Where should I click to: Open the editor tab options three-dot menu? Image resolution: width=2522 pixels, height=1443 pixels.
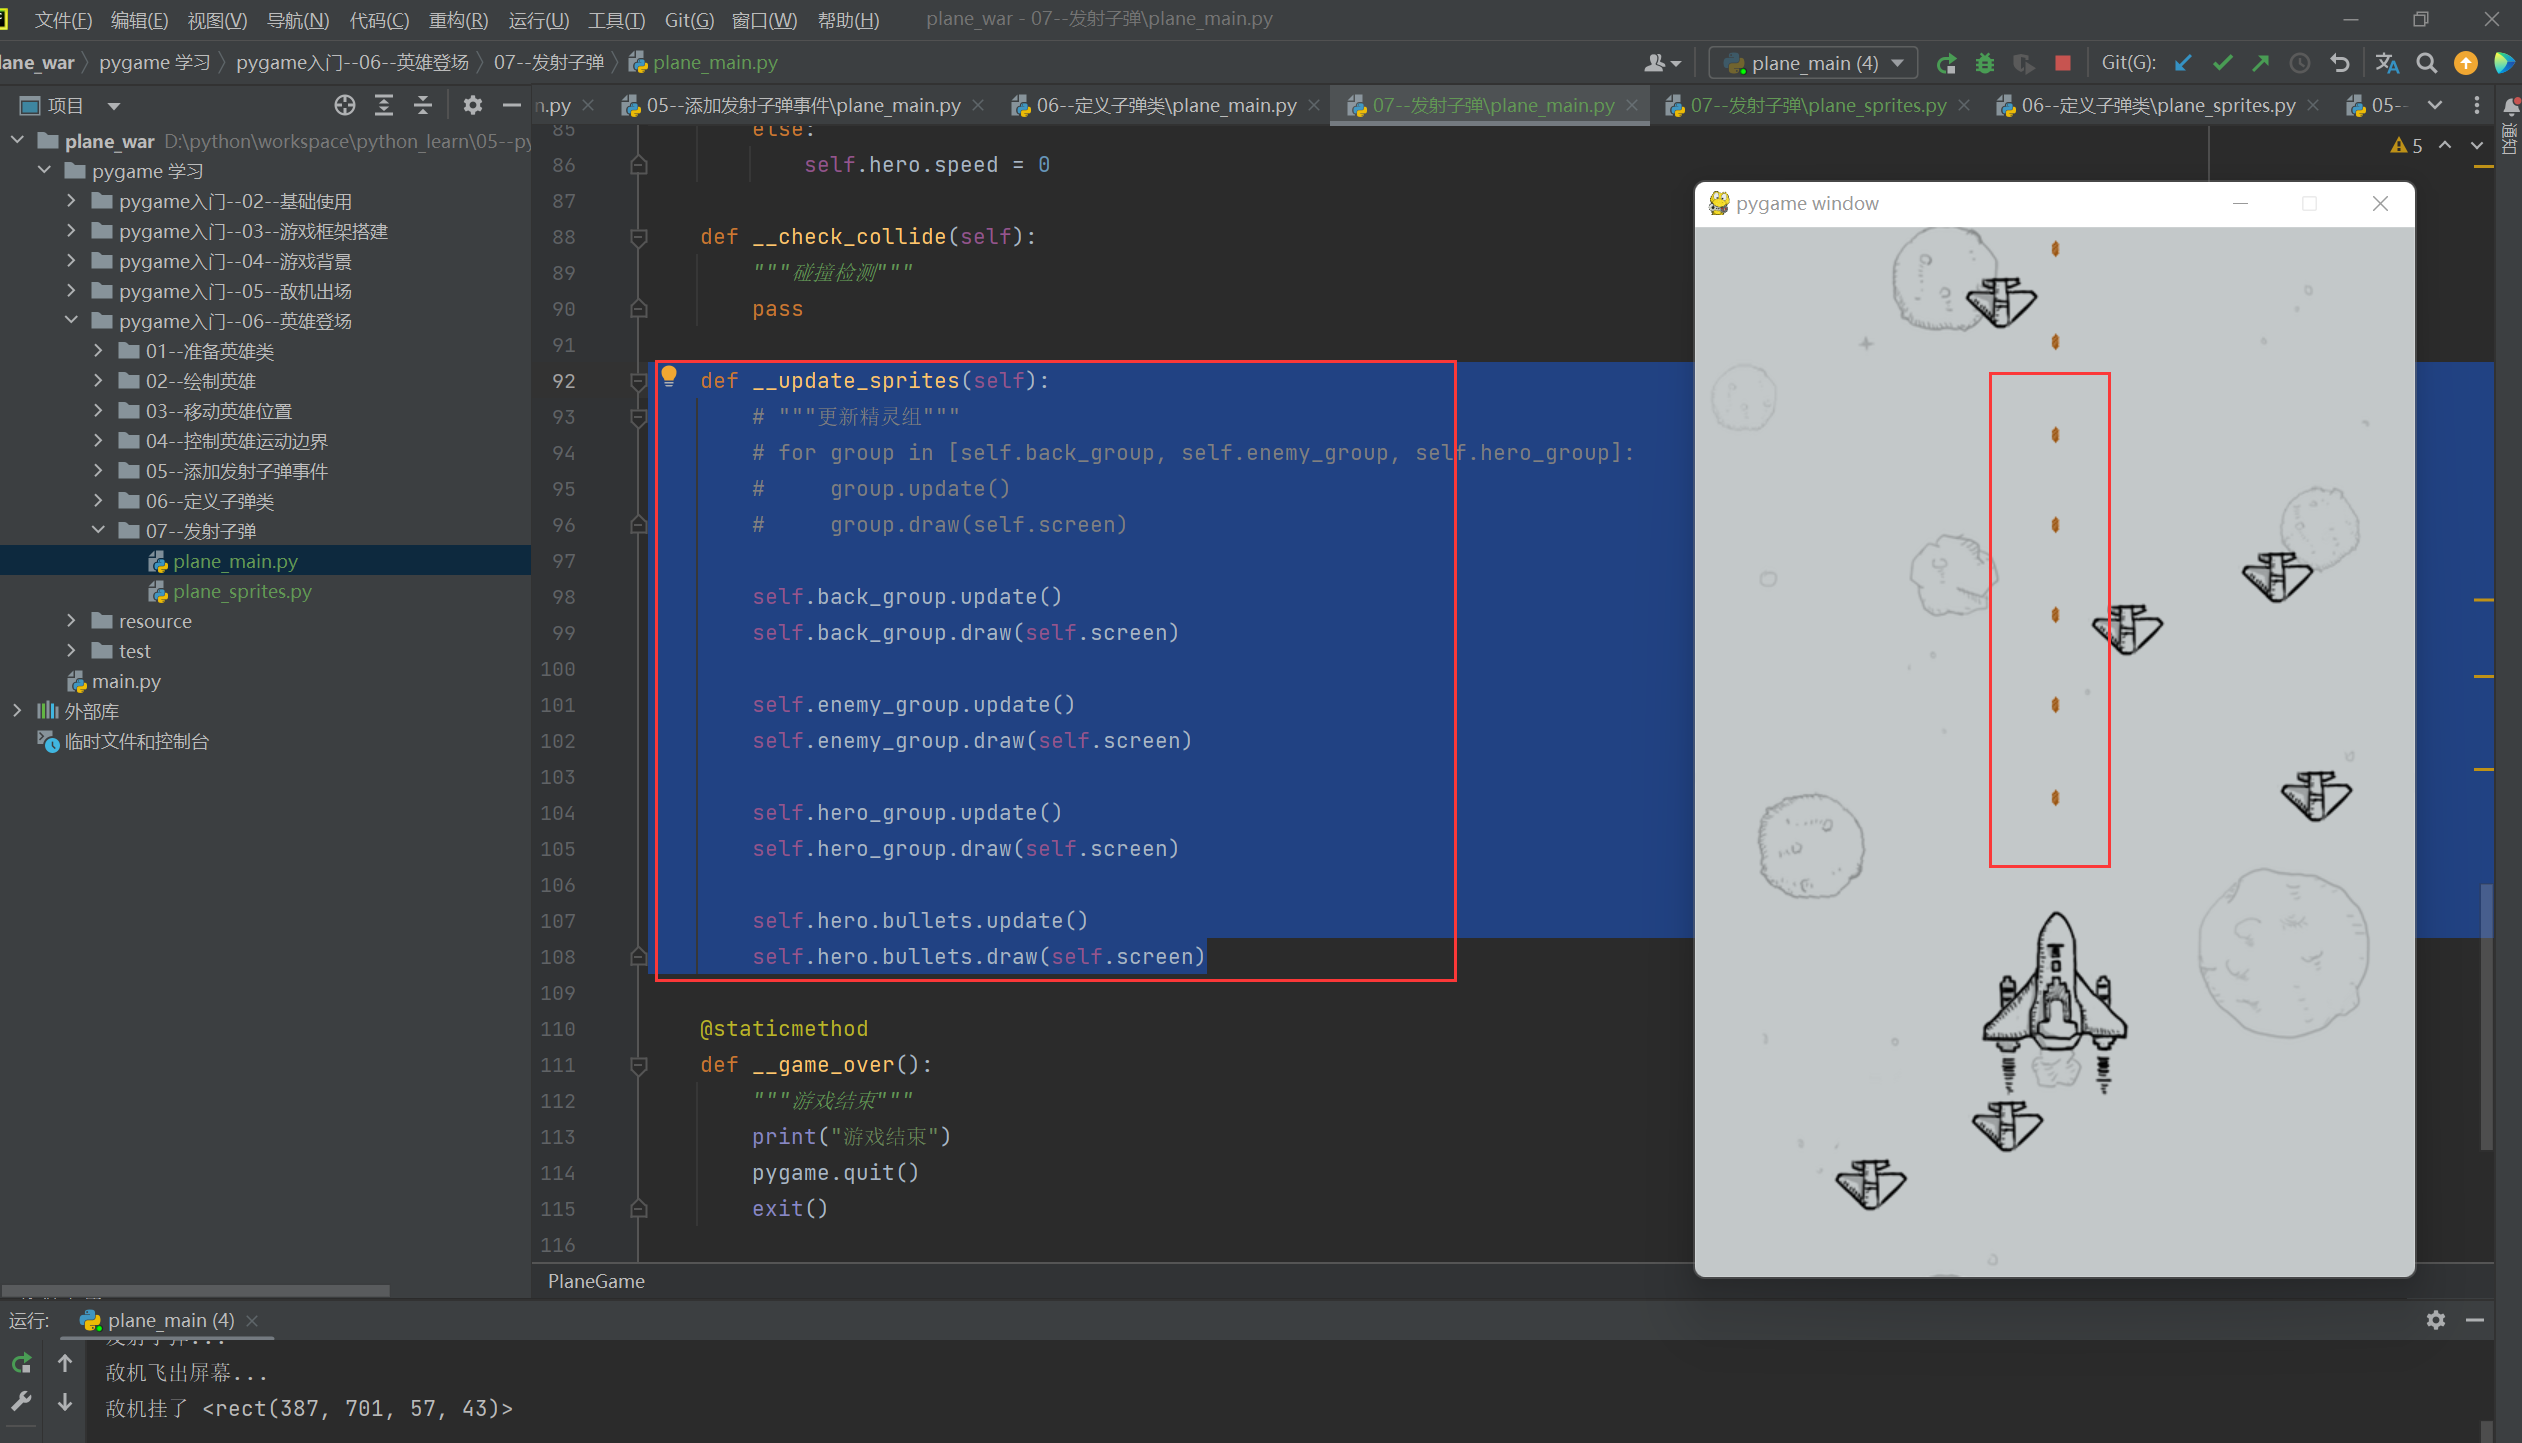tap(2476, 105)
